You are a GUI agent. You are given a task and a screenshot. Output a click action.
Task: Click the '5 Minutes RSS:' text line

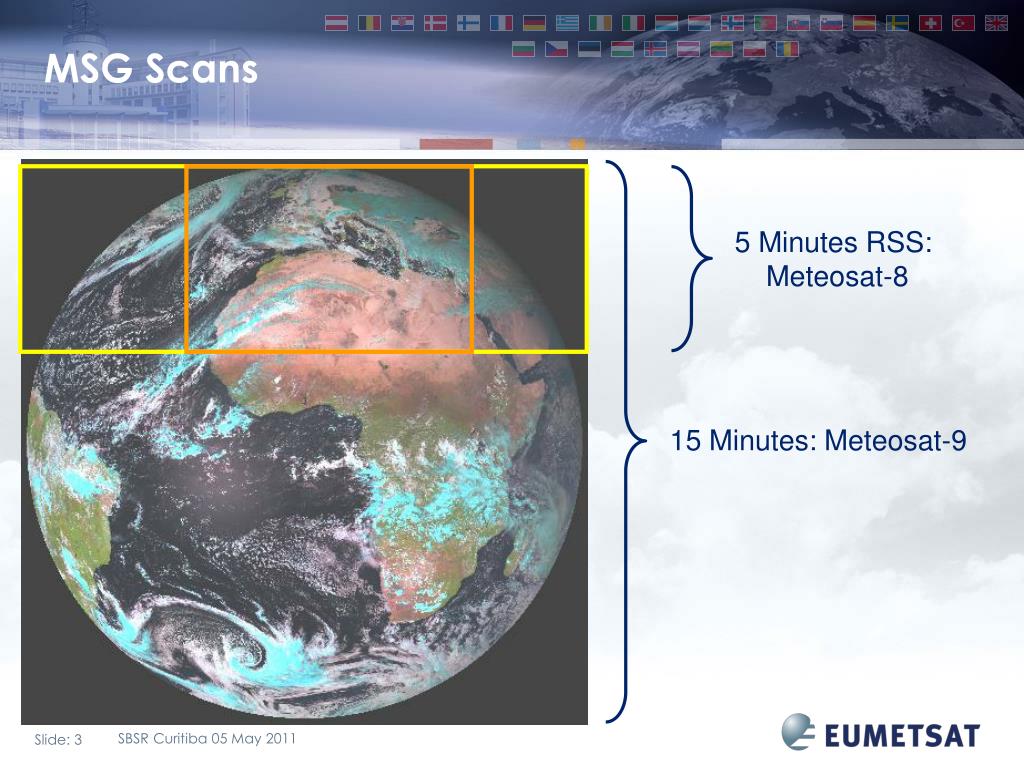pyautogui.click(x=833, y=242)
